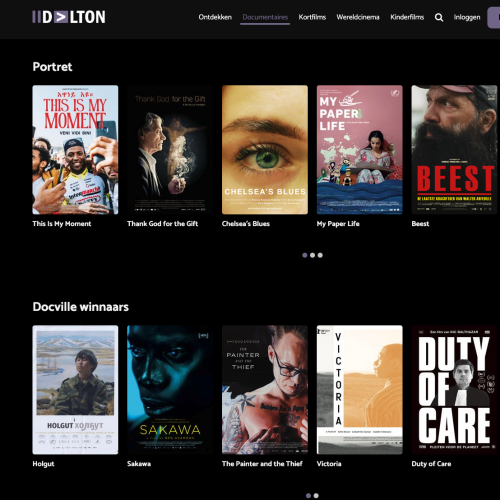Click the Docville winnaars section heading
The height and width of the screenshot is (500, 500).
[x=81, y=307]
